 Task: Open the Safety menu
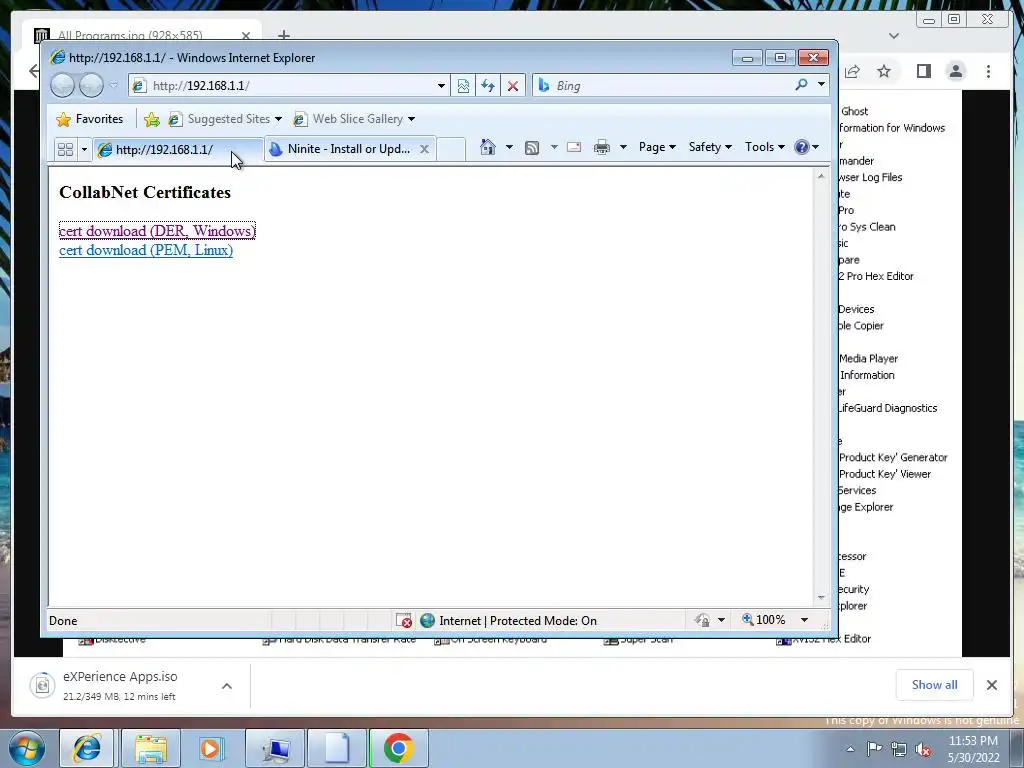pyautogui.click(x=711, y=147)
